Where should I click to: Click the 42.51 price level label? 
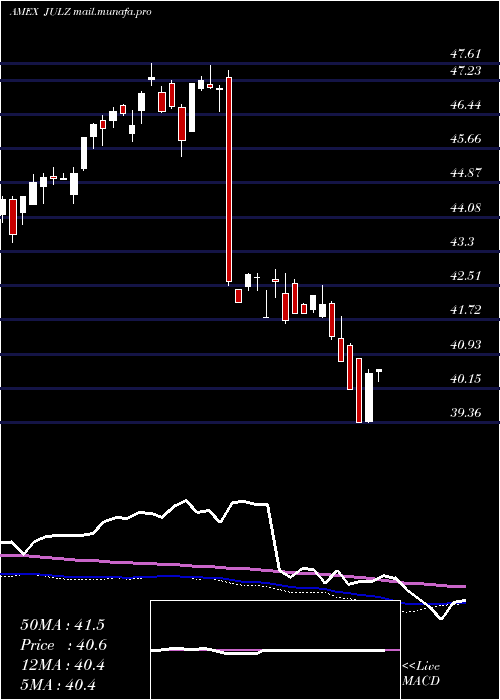click(465, 275)
